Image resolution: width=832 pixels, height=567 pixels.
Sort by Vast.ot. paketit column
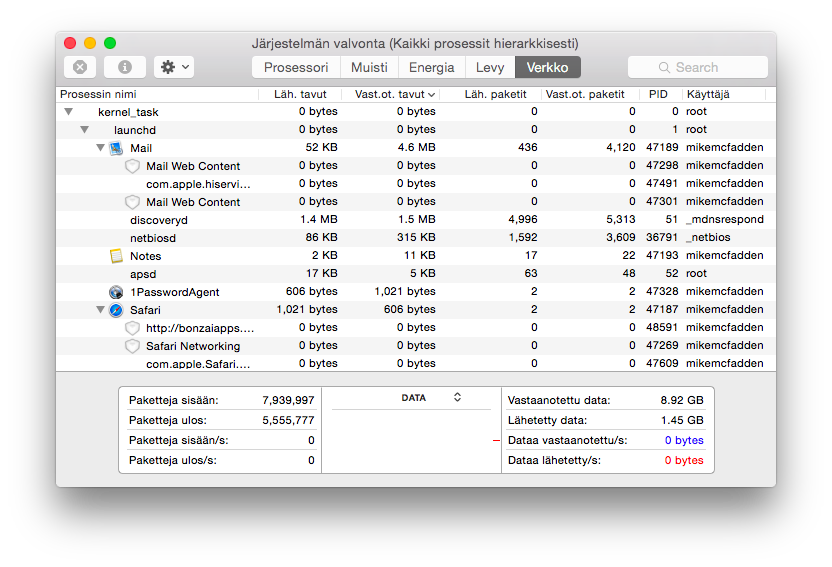coord(591,94)
